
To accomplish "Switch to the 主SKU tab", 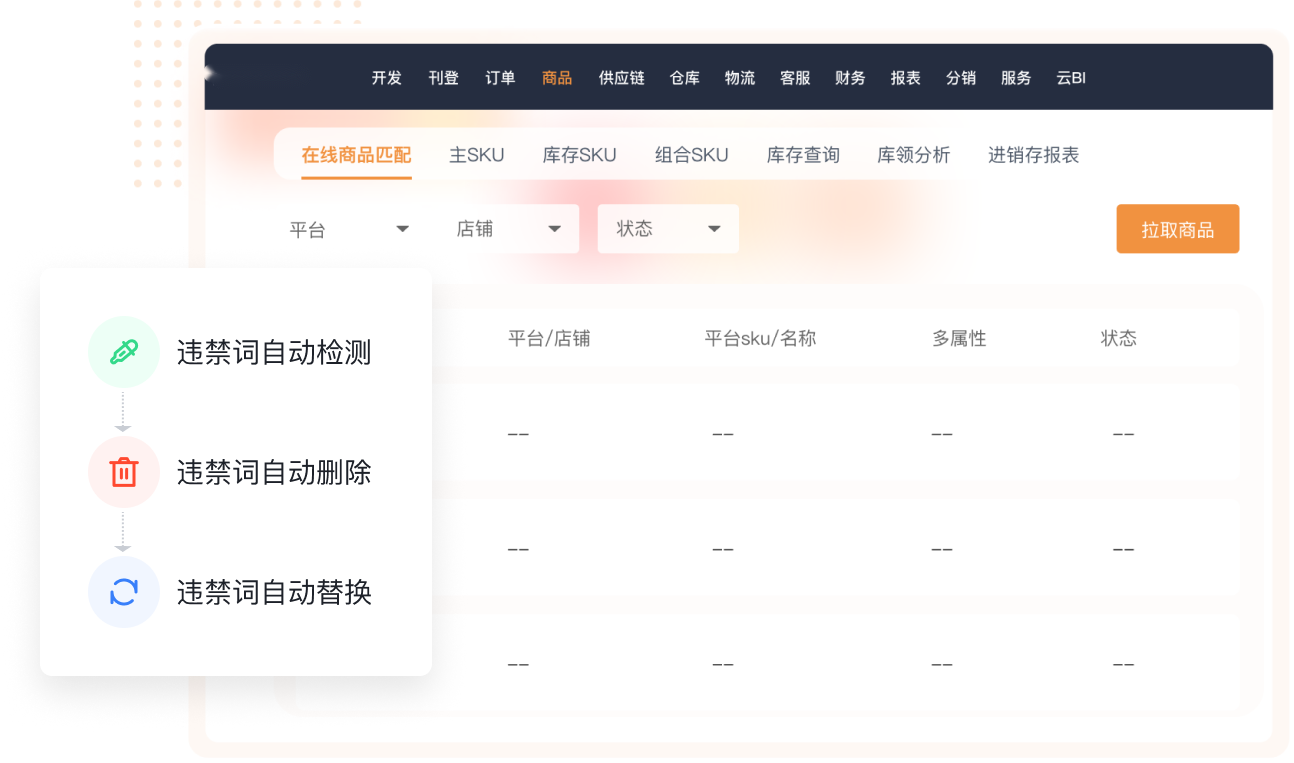I will point(477,155).
